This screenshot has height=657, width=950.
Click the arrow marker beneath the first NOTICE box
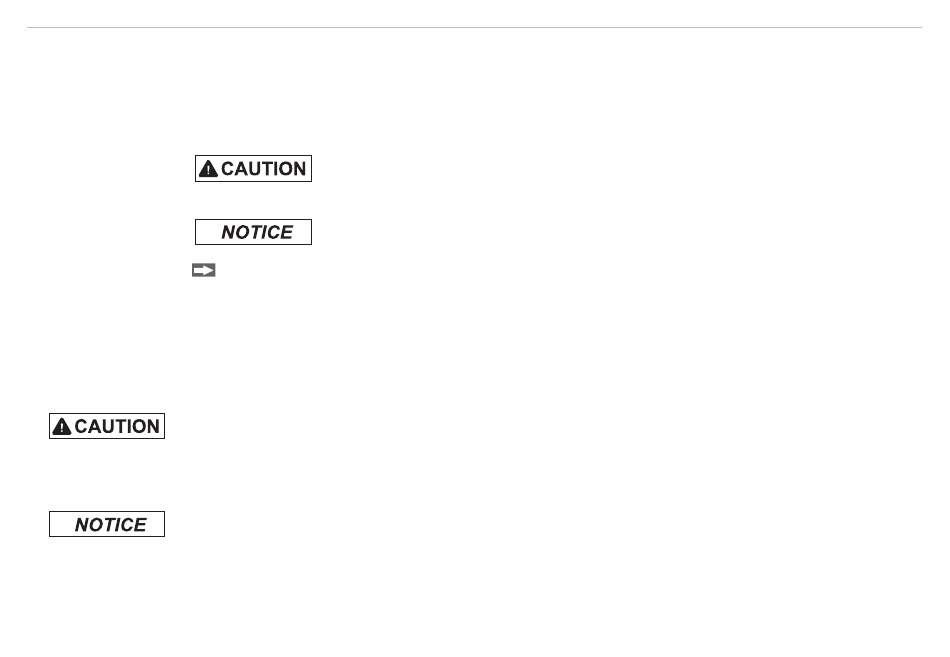pos(204,270)
